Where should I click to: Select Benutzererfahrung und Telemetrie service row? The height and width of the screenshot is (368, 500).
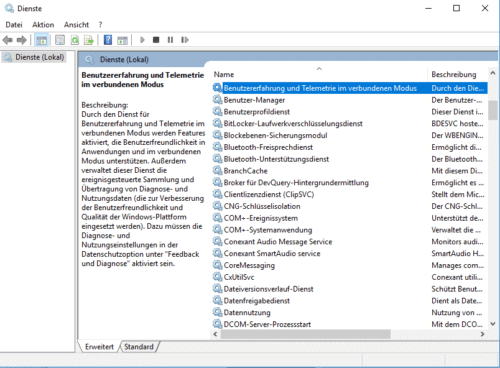tap(350, 88)
